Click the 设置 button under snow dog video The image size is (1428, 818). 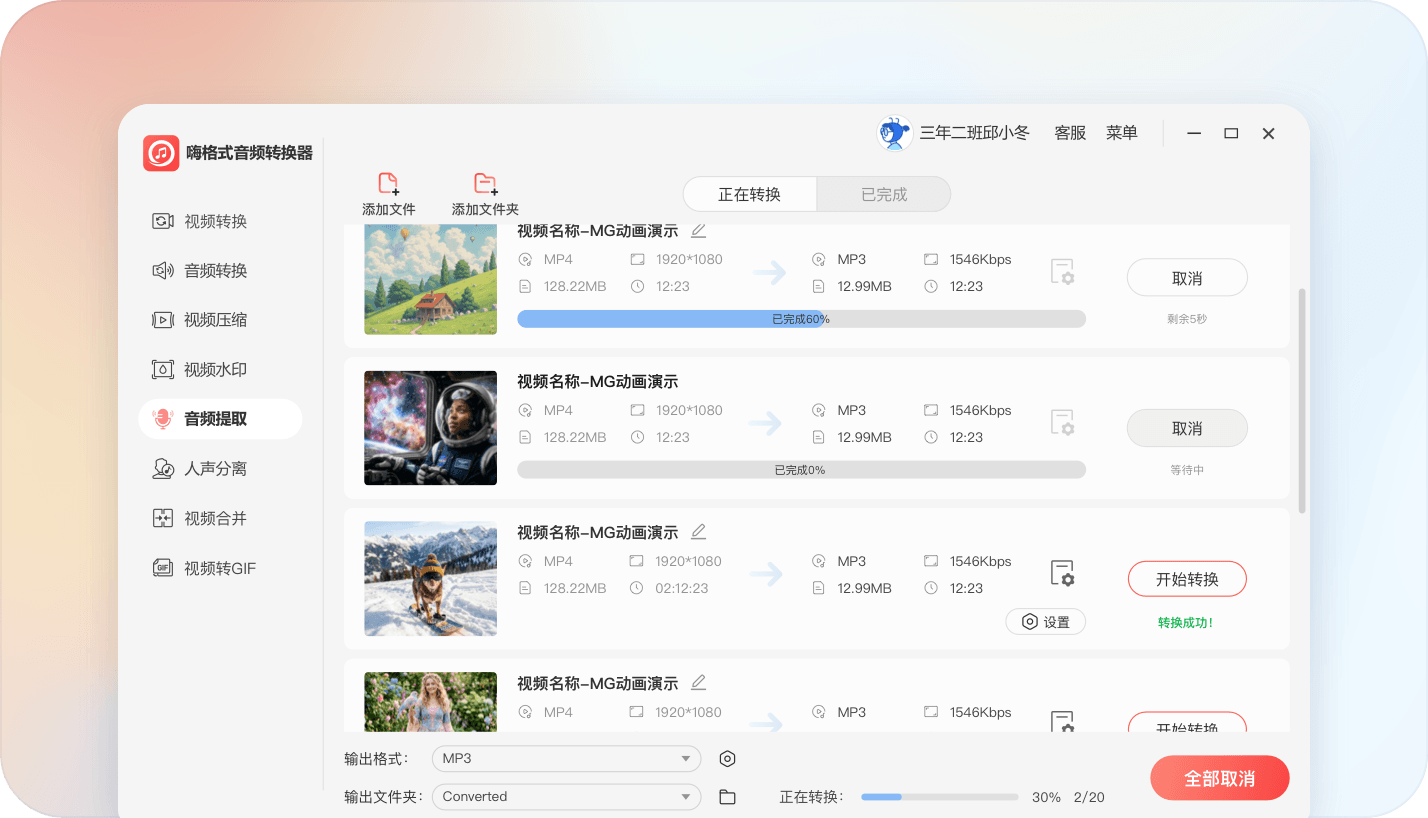1046,622
